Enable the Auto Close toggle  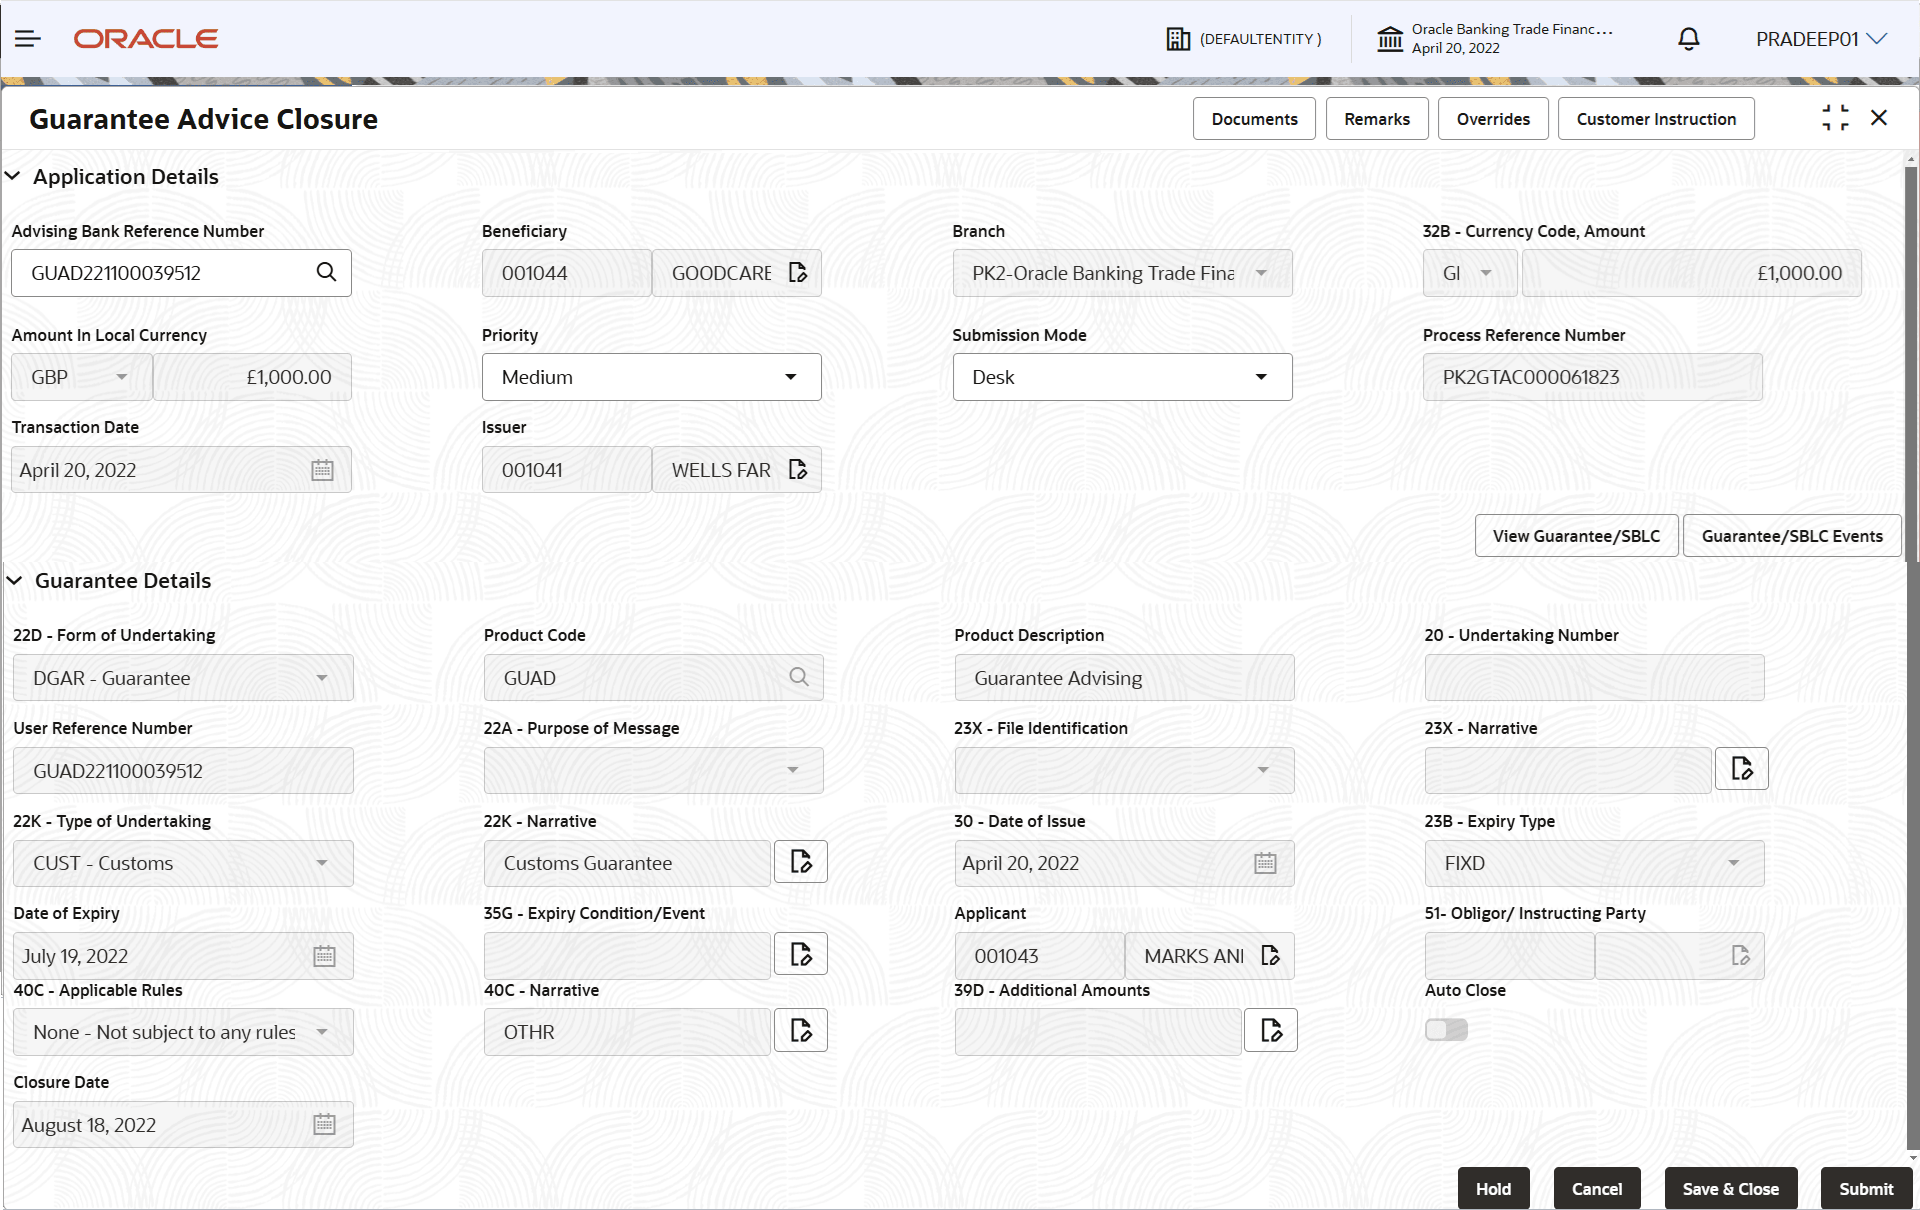click(1446, 1029)
